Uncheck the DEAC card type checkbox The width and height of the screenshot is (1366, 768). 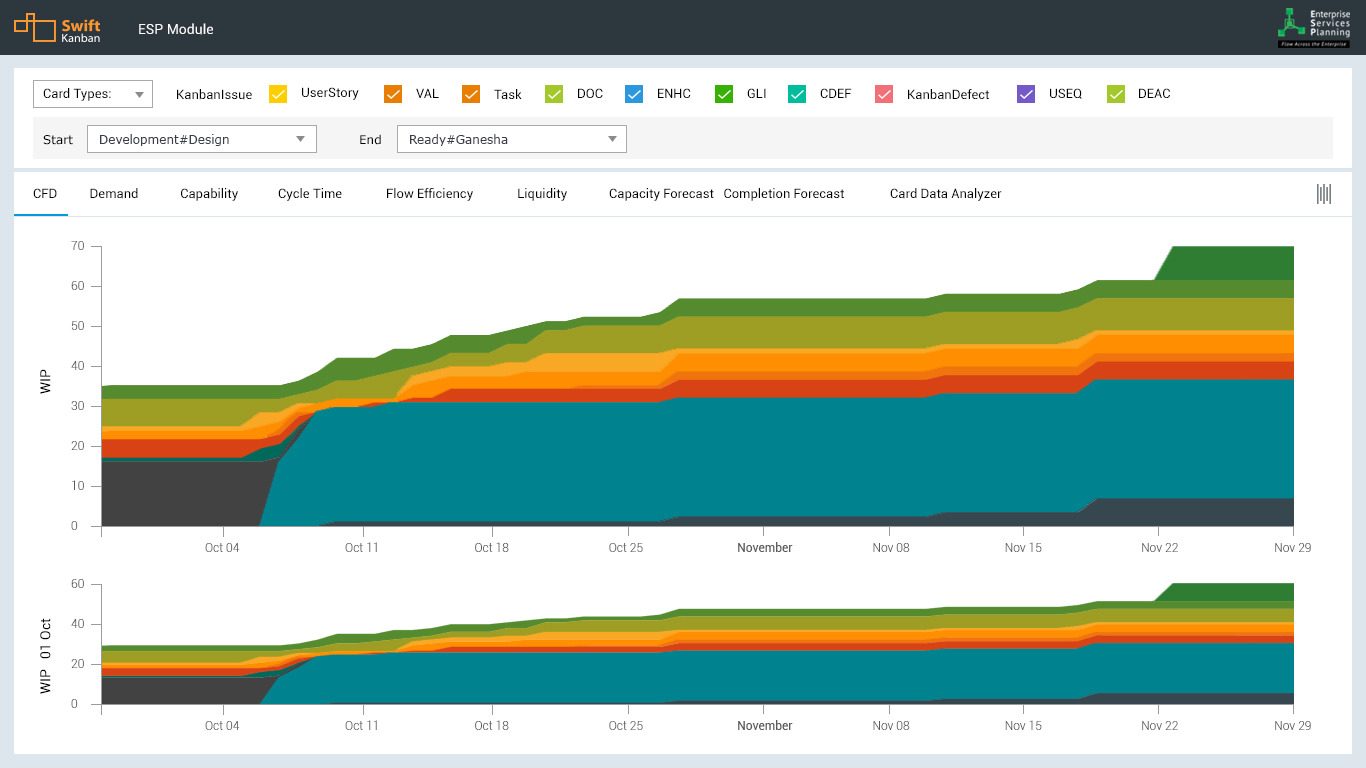pos(1116,94)
